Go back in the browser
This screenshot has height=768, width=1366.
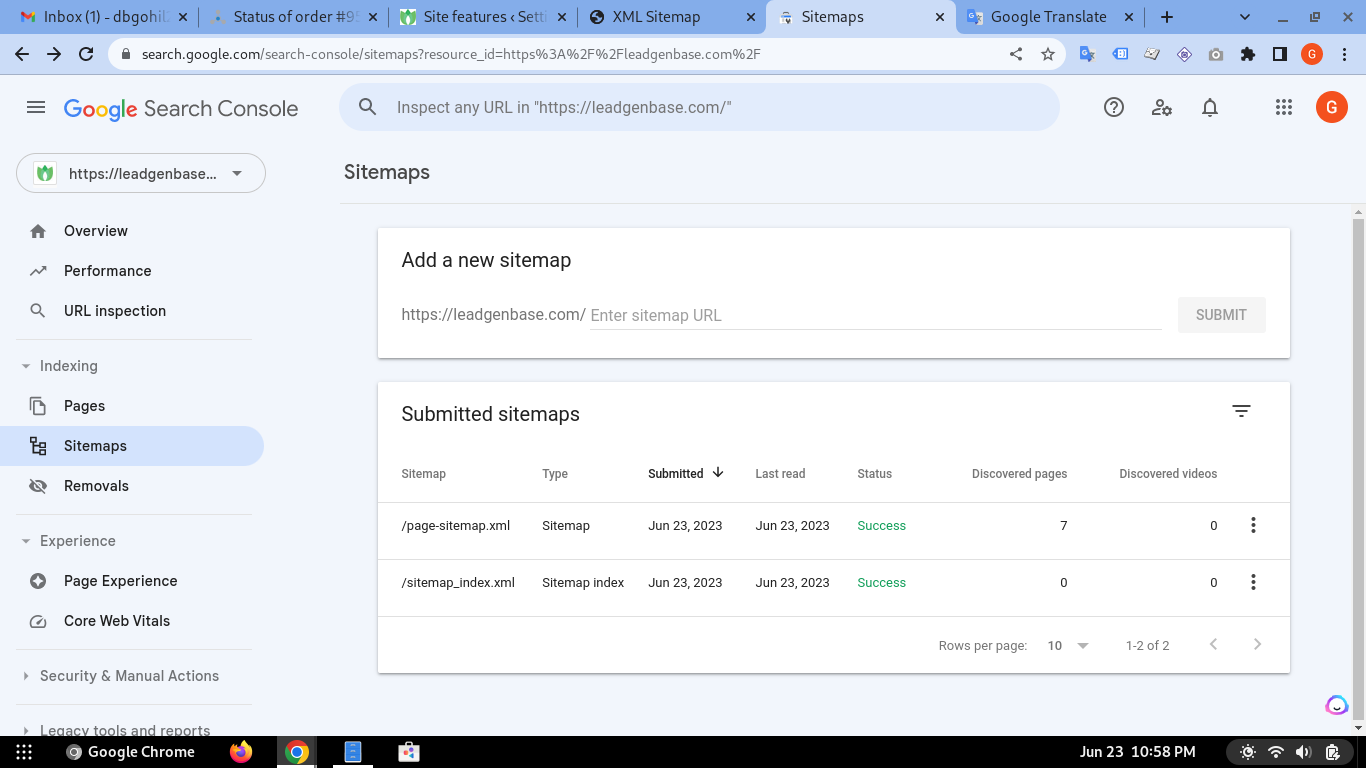pos(22,54)
